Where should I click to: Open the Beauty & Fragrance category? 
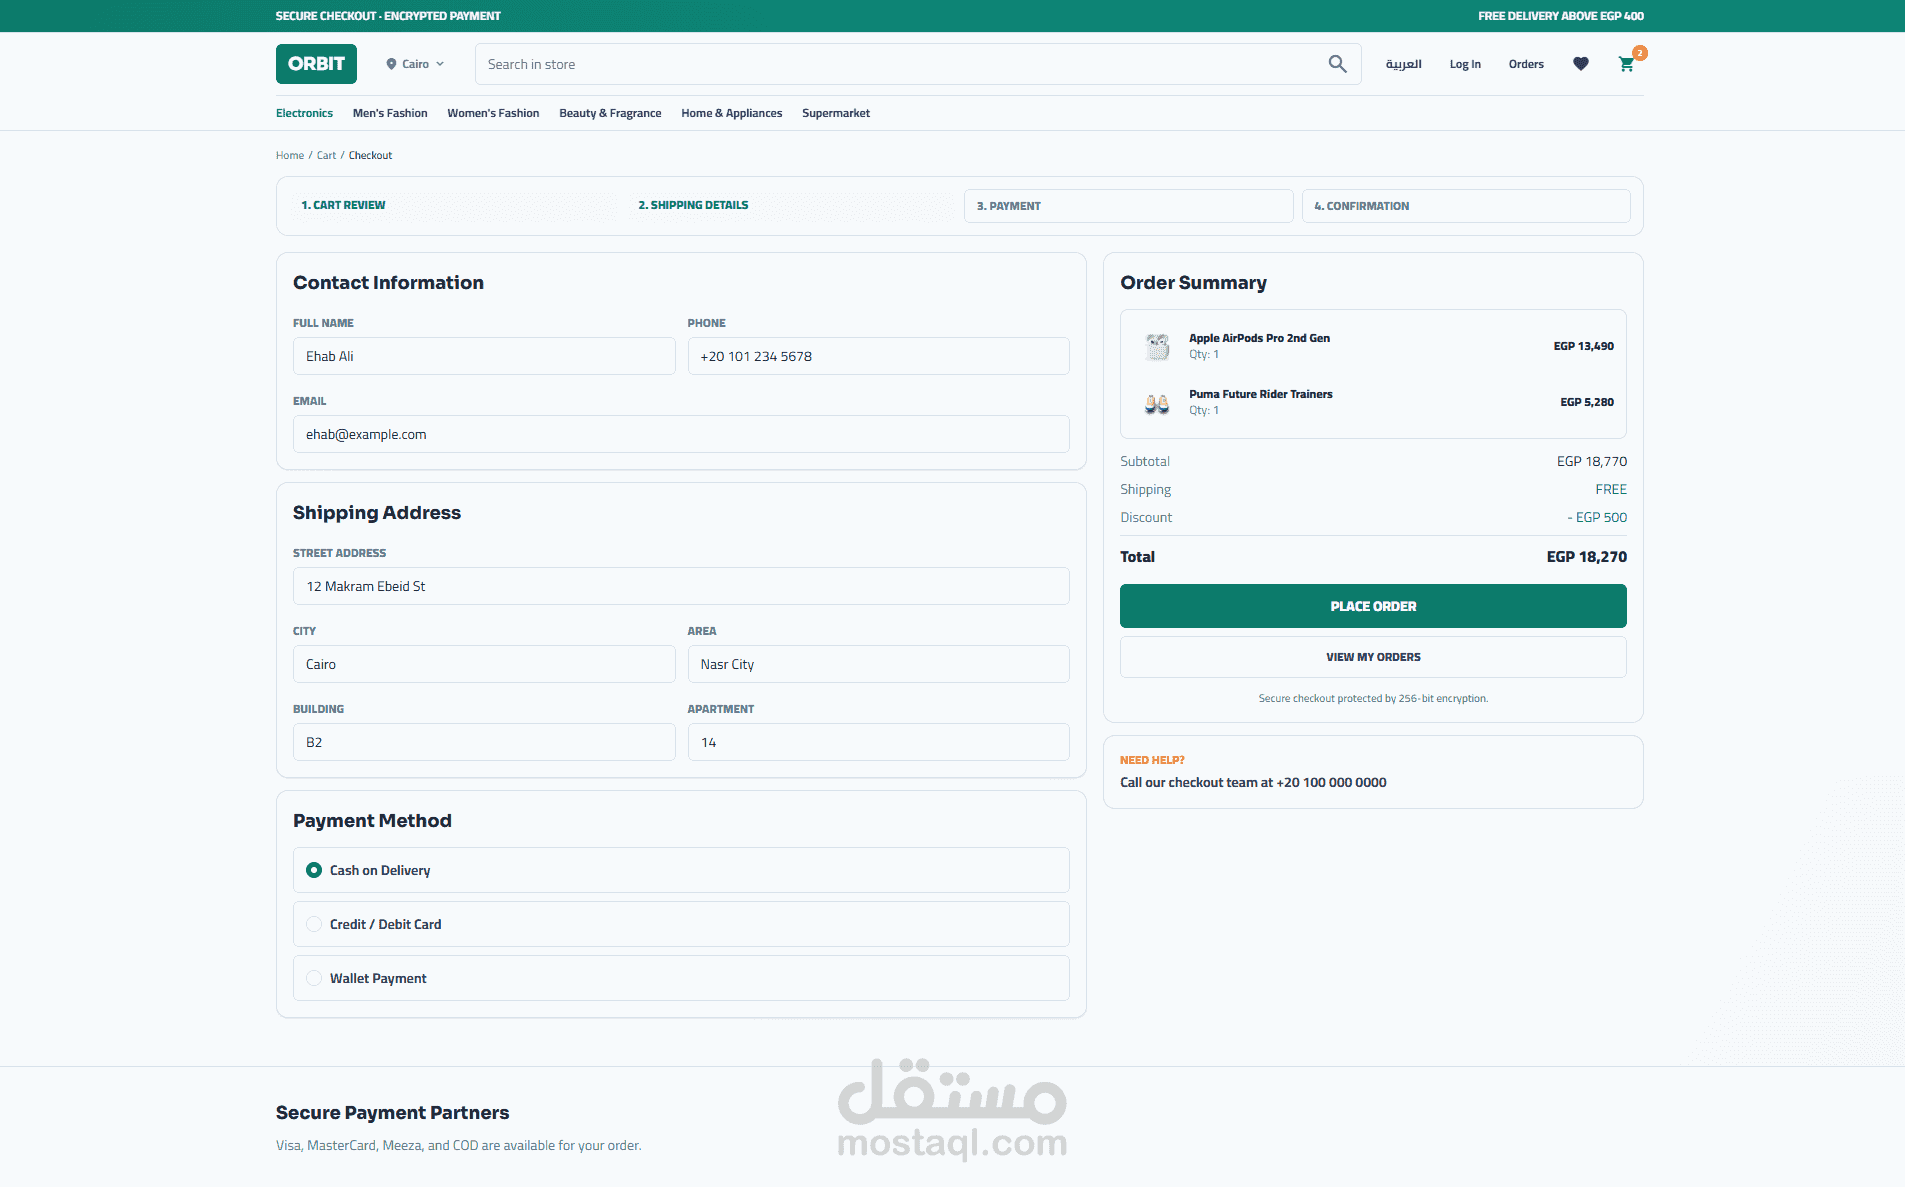click(610, 113)
